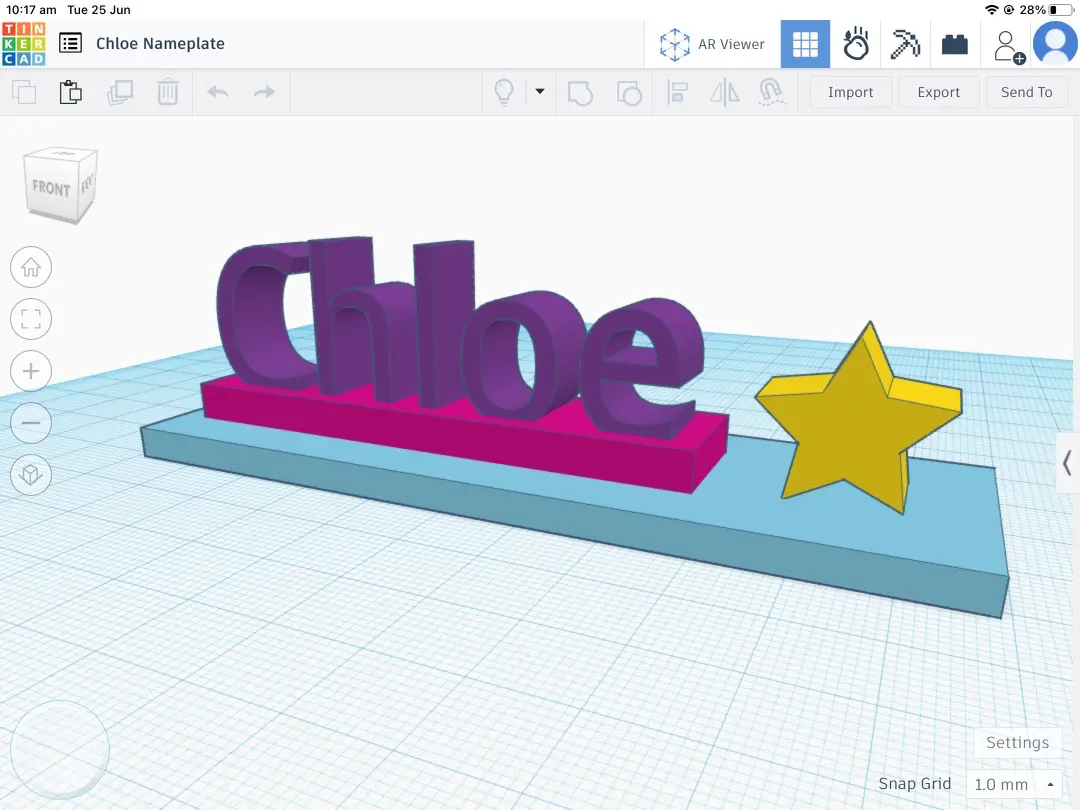Image resolution: width=1080 pixels, height=810 pixels.
Task: Open the user profile avatar
Action: click(x=1055, y=43)
